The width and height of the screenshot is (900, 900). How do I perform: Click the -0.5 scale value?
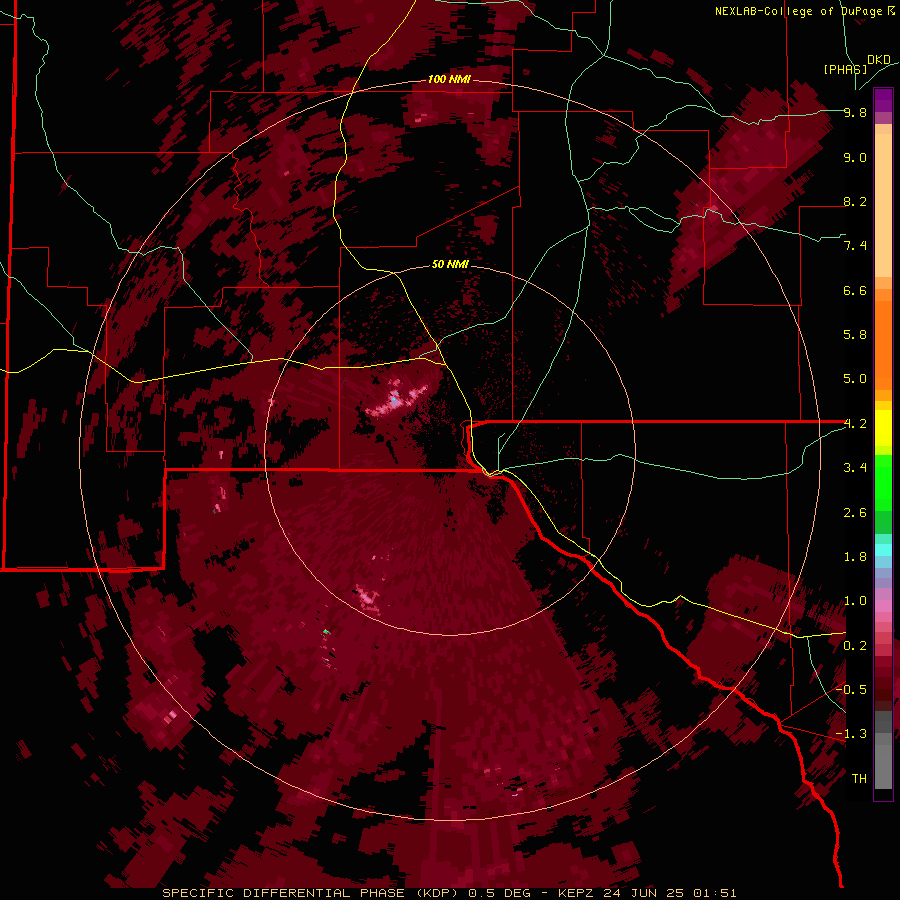pos(851,690)
